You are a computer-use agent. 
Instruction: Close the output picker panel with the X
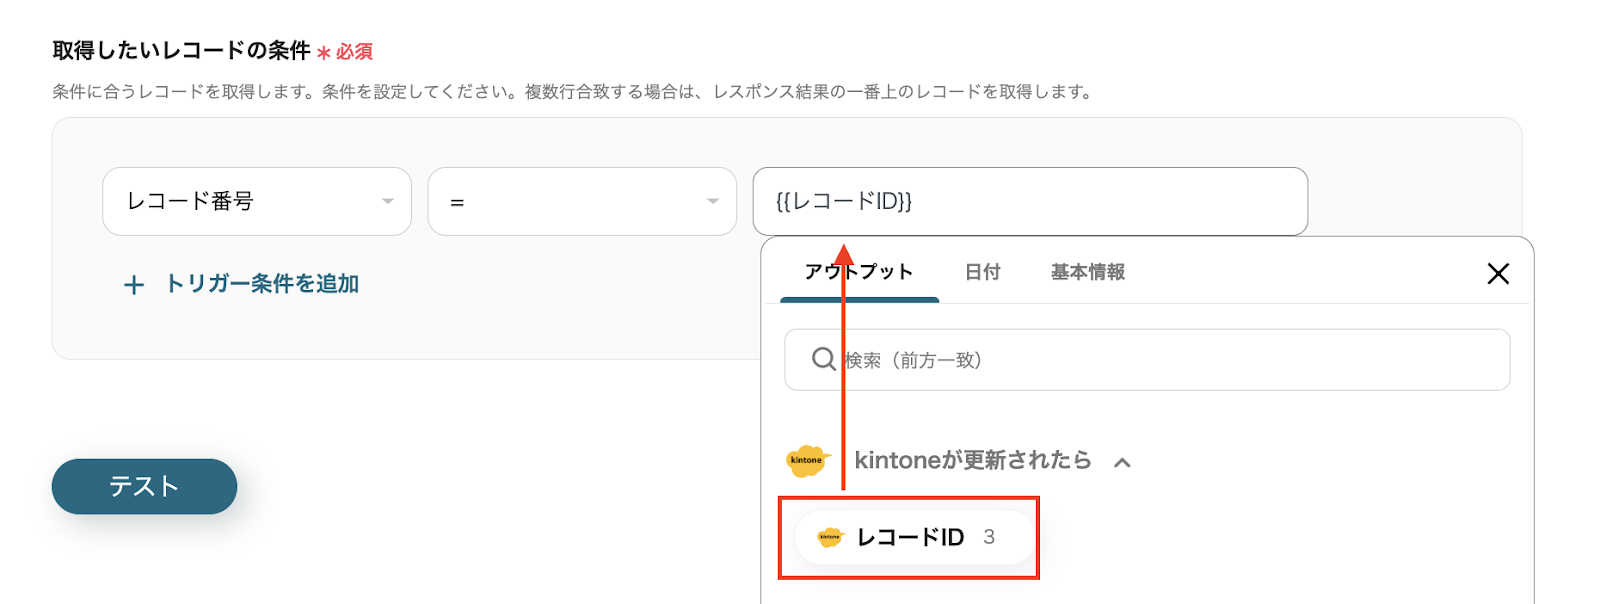(1497, 273)
